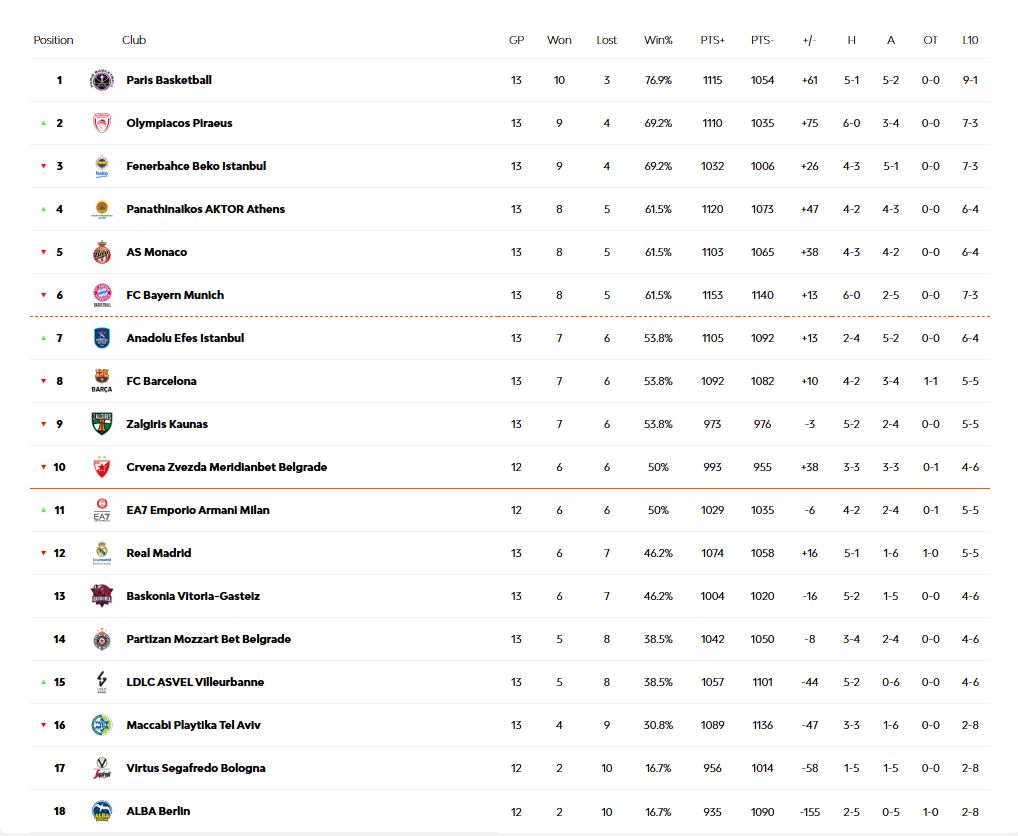The image size is (1018, 836).
Task: Sort table by the PTS+ column header
Action: pyautogui.click(x=712, y=40)
